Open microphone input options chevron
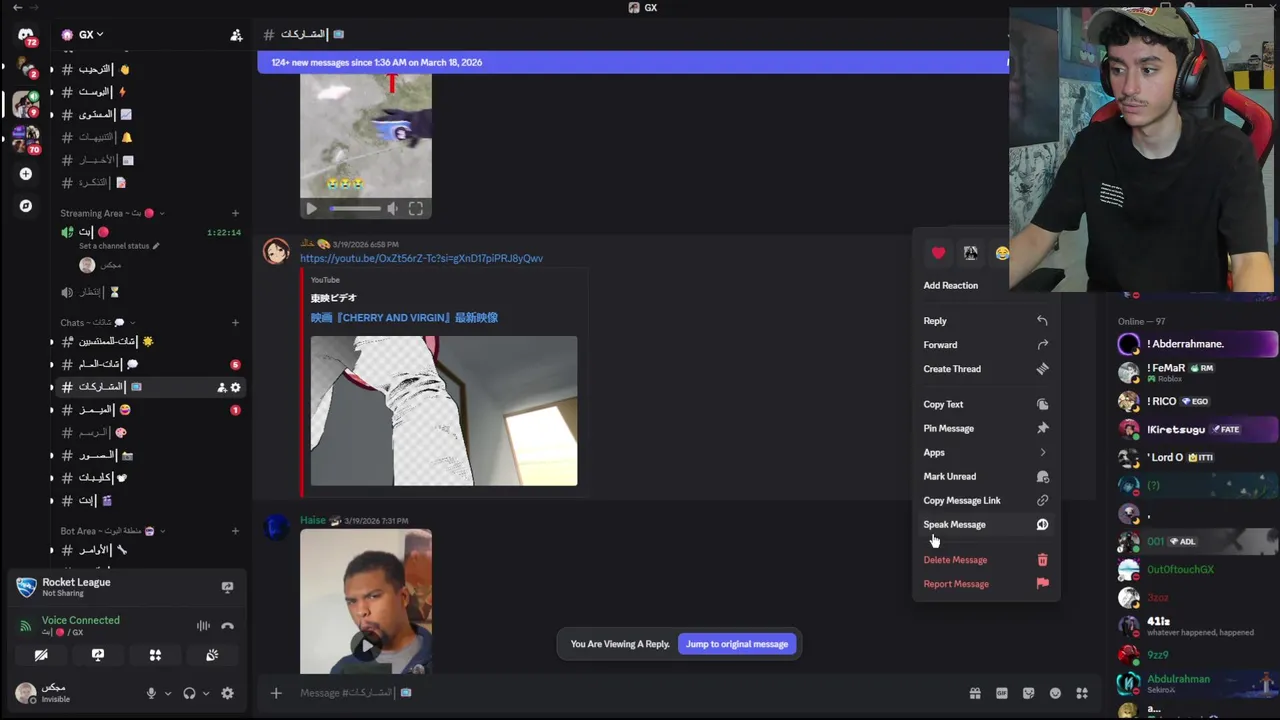 167,693
